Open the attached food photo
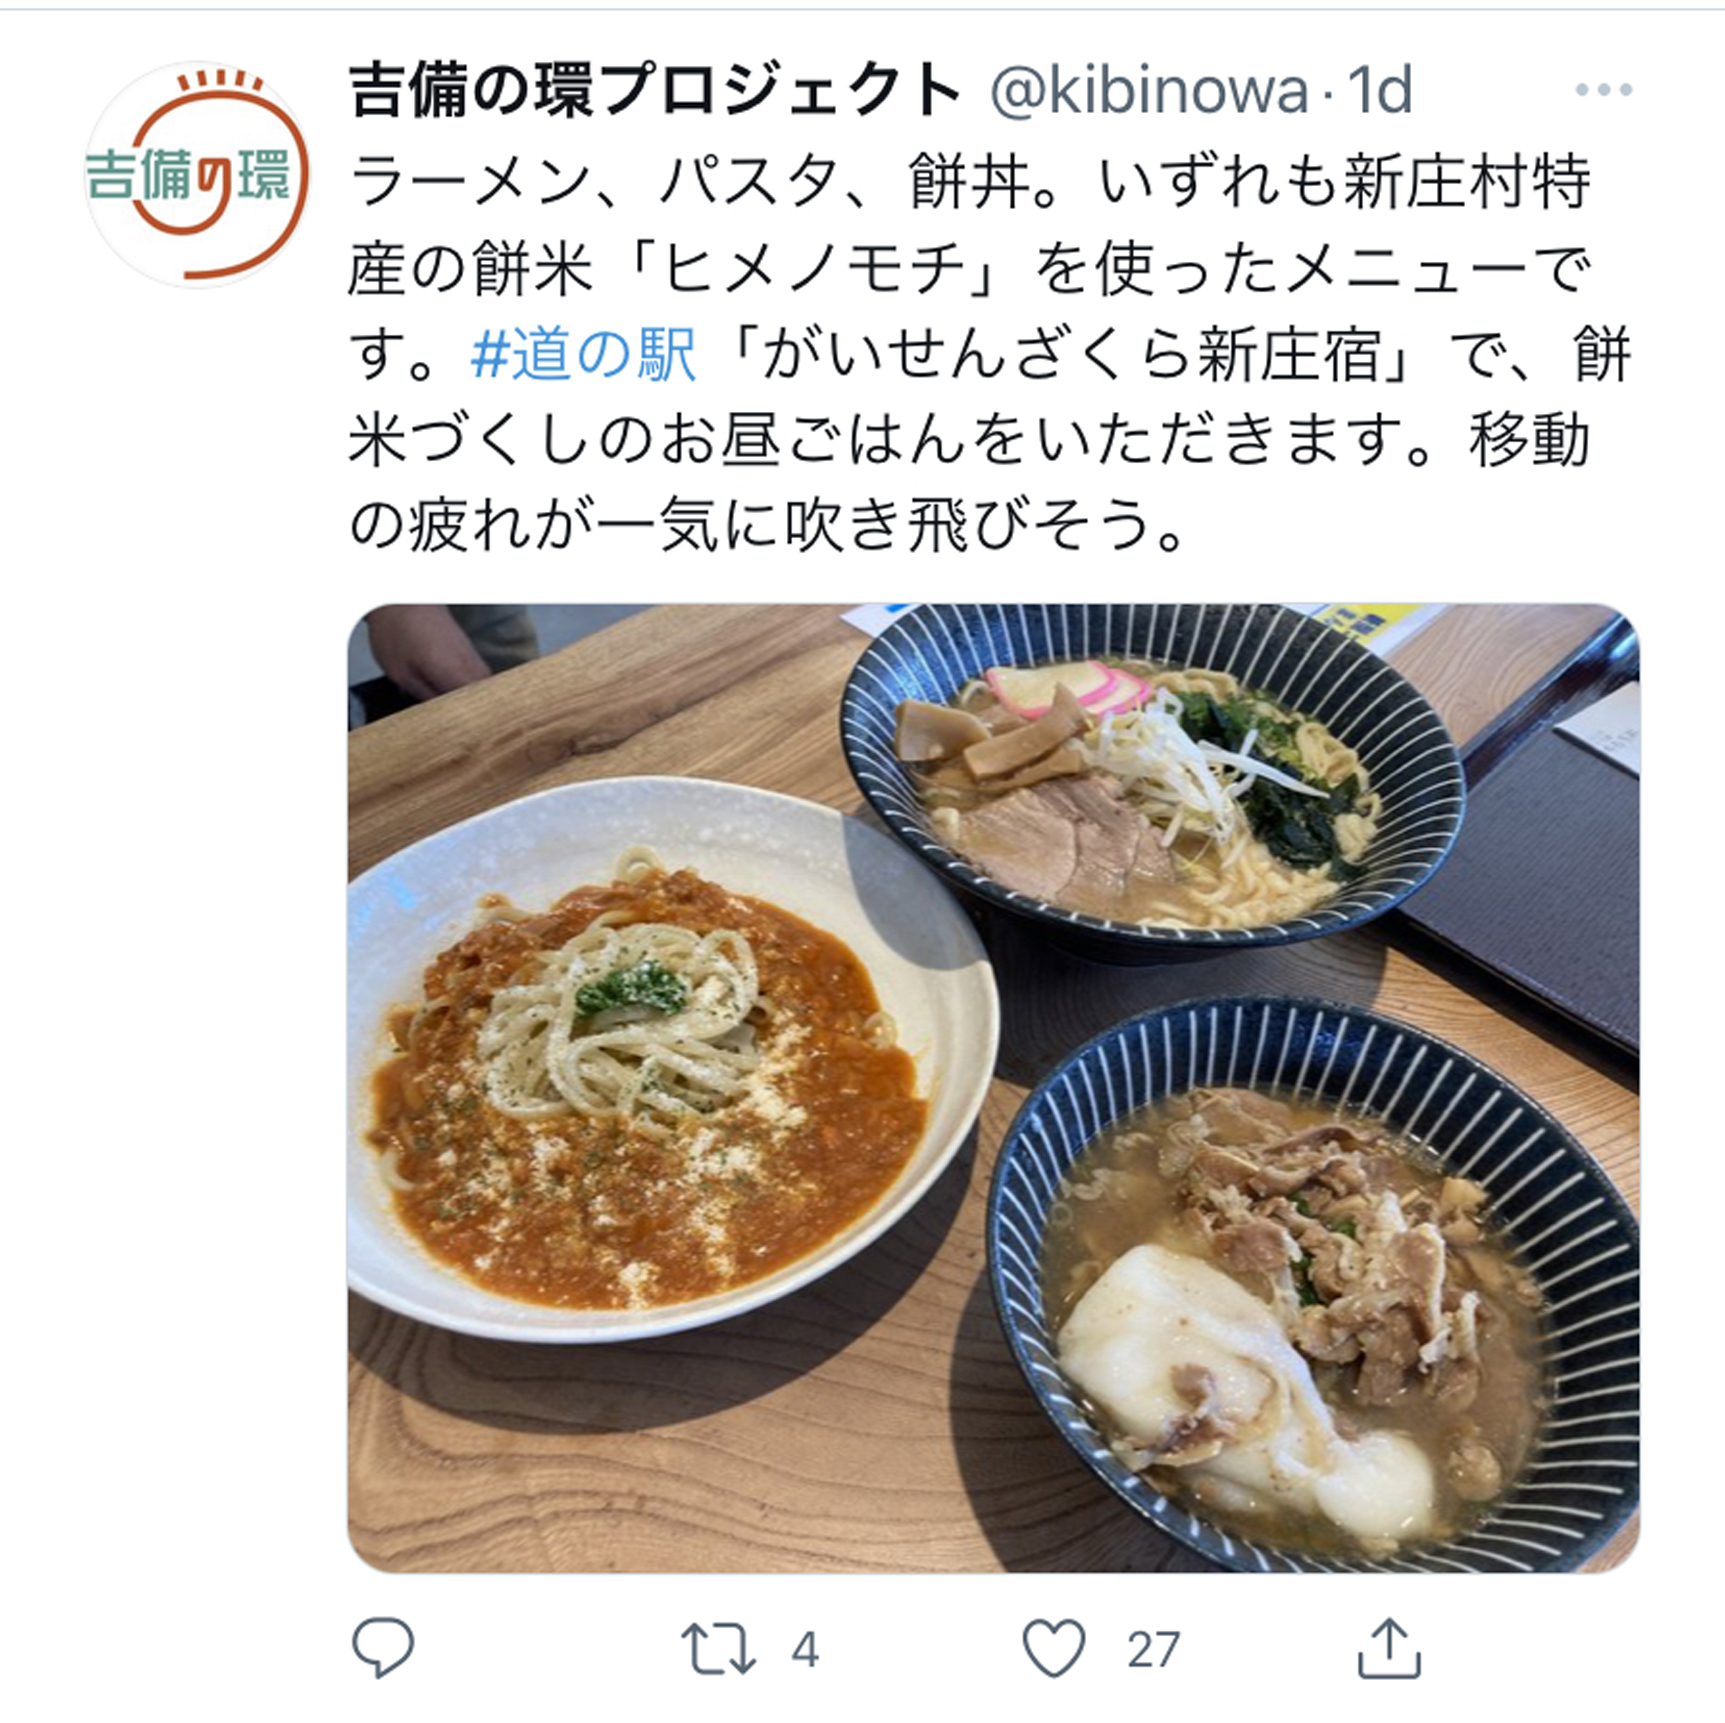This screenshot has width=1725, height=1723. point(993,1088)
